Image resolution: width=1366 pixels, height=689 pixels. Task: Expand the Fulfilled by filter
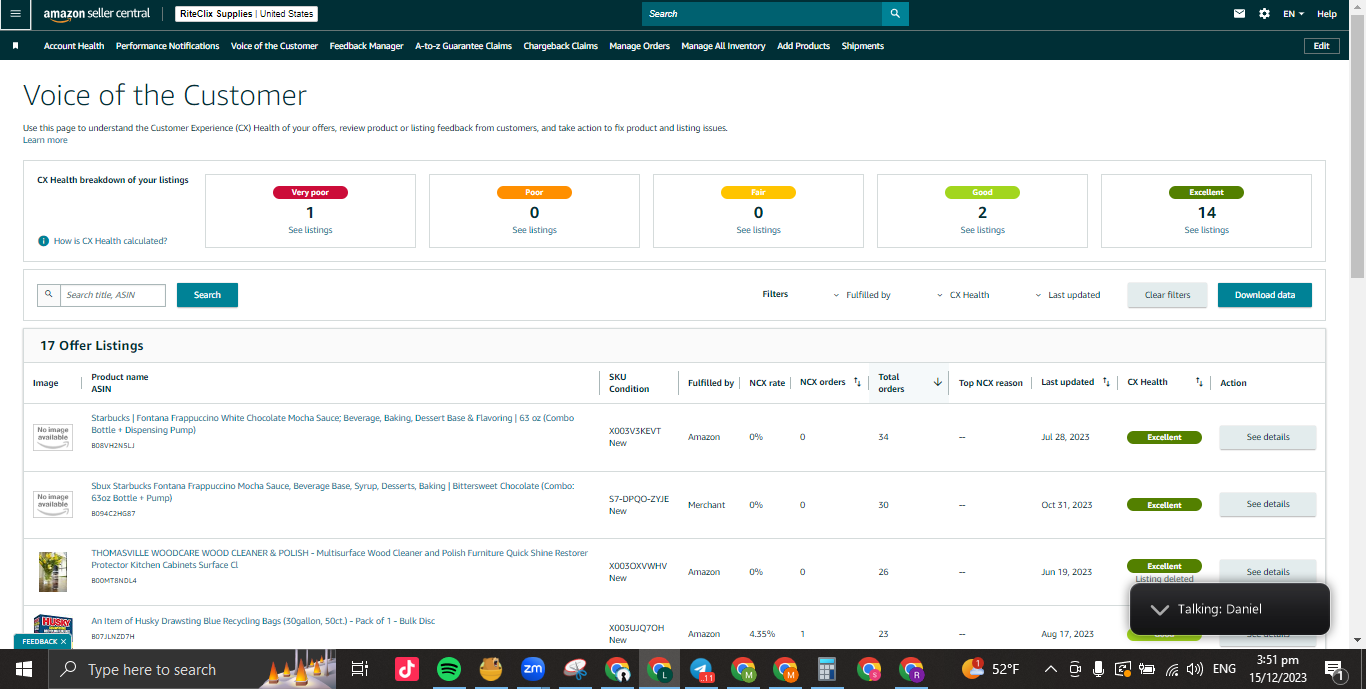coord(862,295)
